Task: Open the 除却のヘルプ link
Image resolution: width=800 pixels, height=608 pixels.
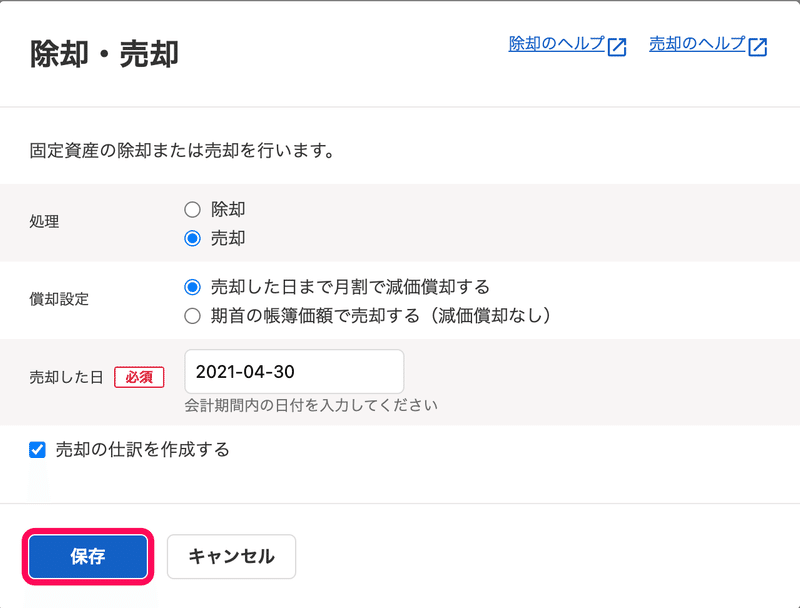Action: coord(557,44)
